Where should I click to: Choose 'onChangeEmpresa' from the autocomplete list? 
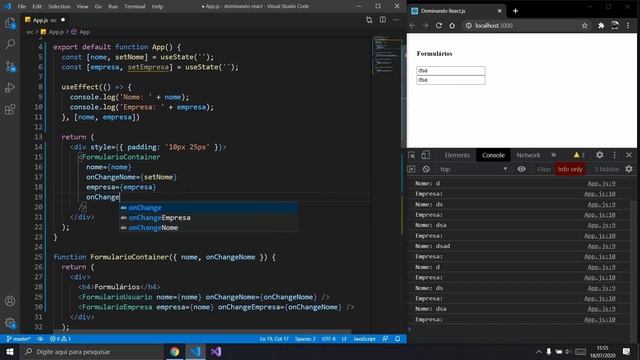[209, 218]
